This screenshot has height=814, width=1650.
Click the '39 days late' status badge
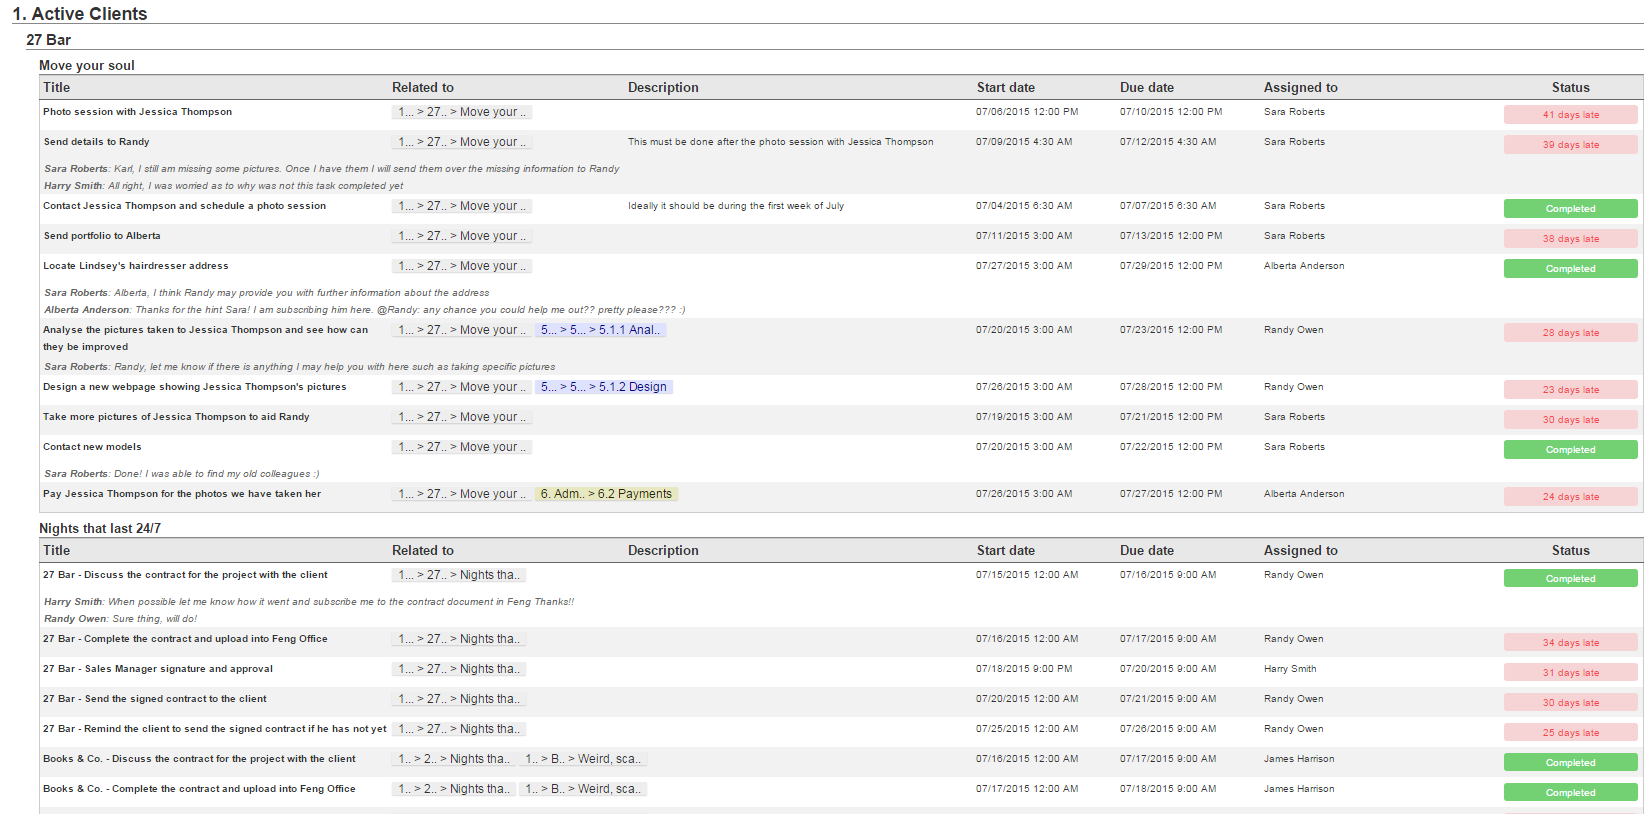[x=1570, y=145]
